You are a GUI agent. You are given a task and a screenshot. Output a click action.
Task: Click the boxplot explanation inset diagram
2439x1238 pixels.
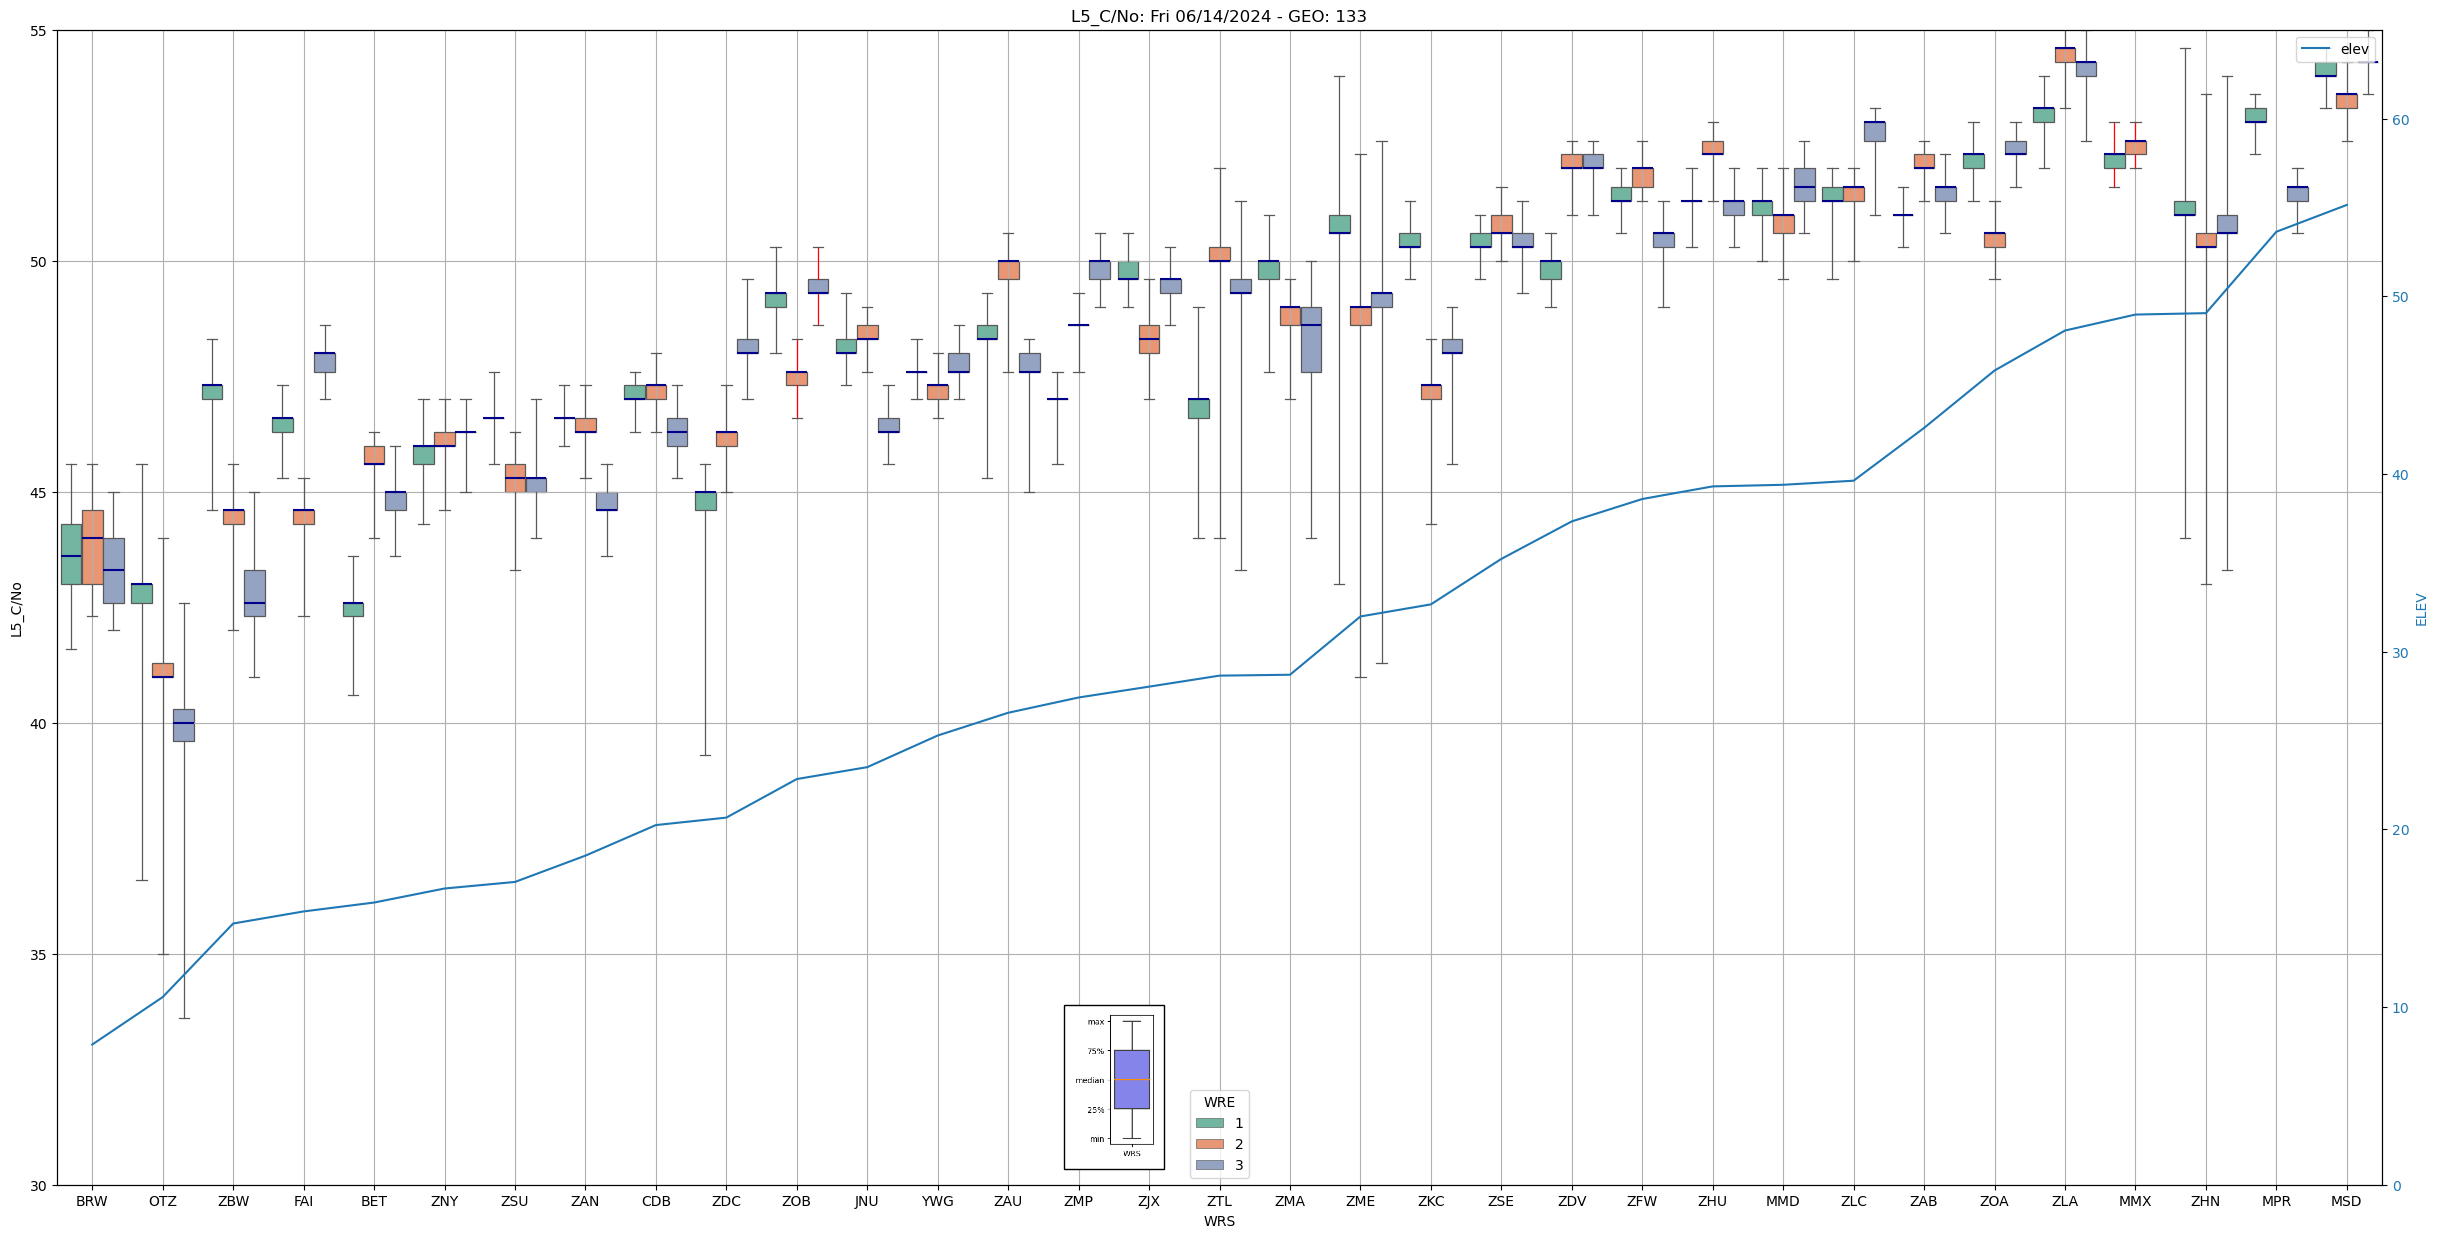tap(1114, 1087)
